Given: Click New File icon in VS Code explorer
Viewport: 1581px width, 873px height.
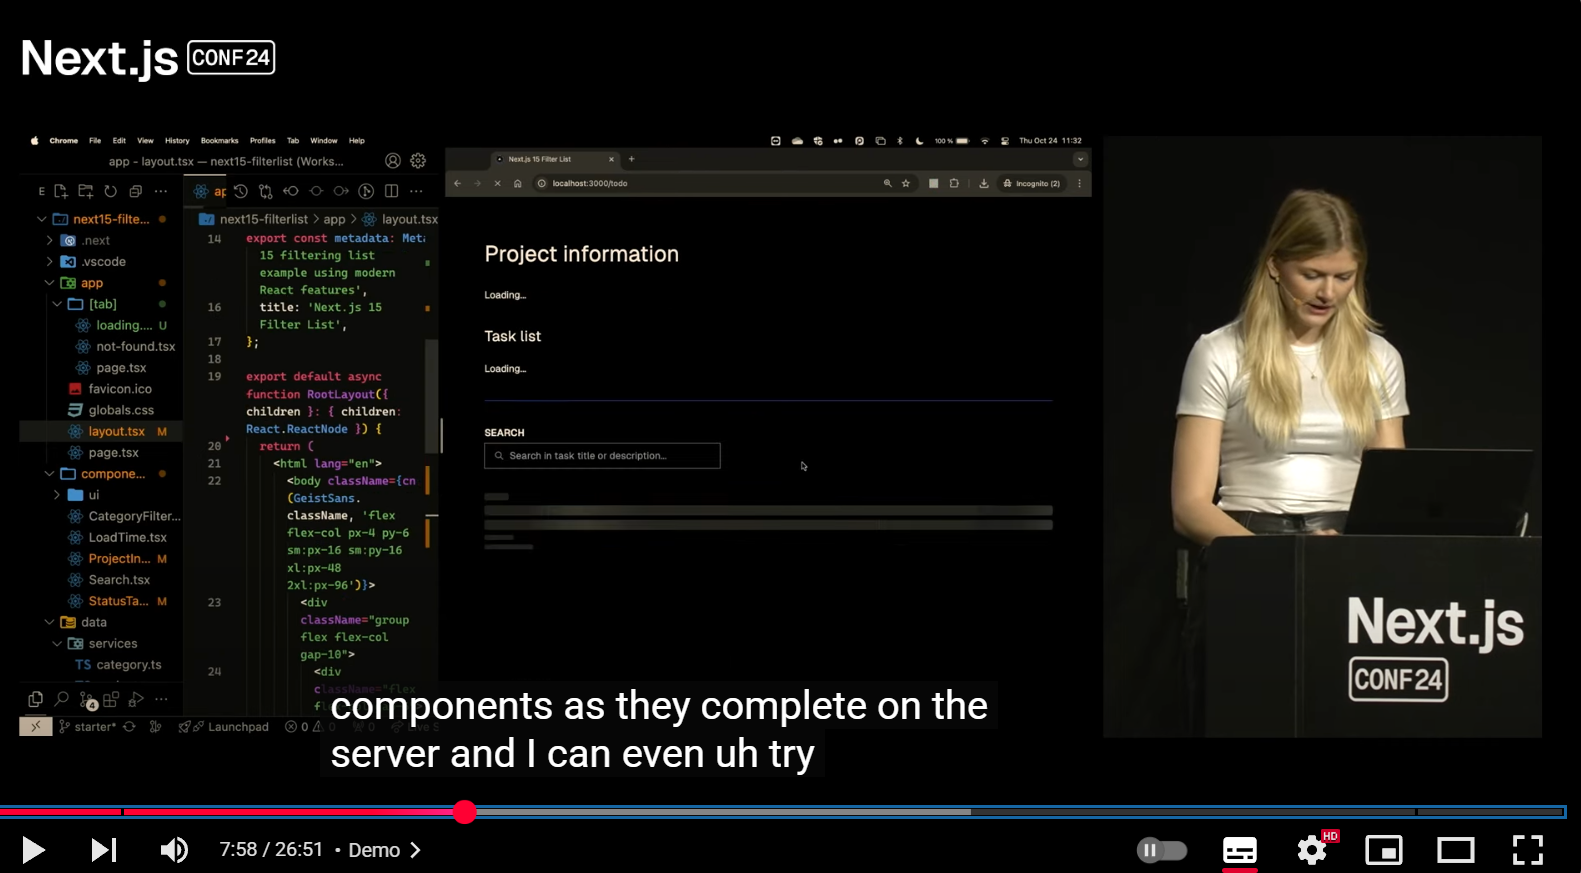Looking at the screenshot, I should click(x=61, y=191).
